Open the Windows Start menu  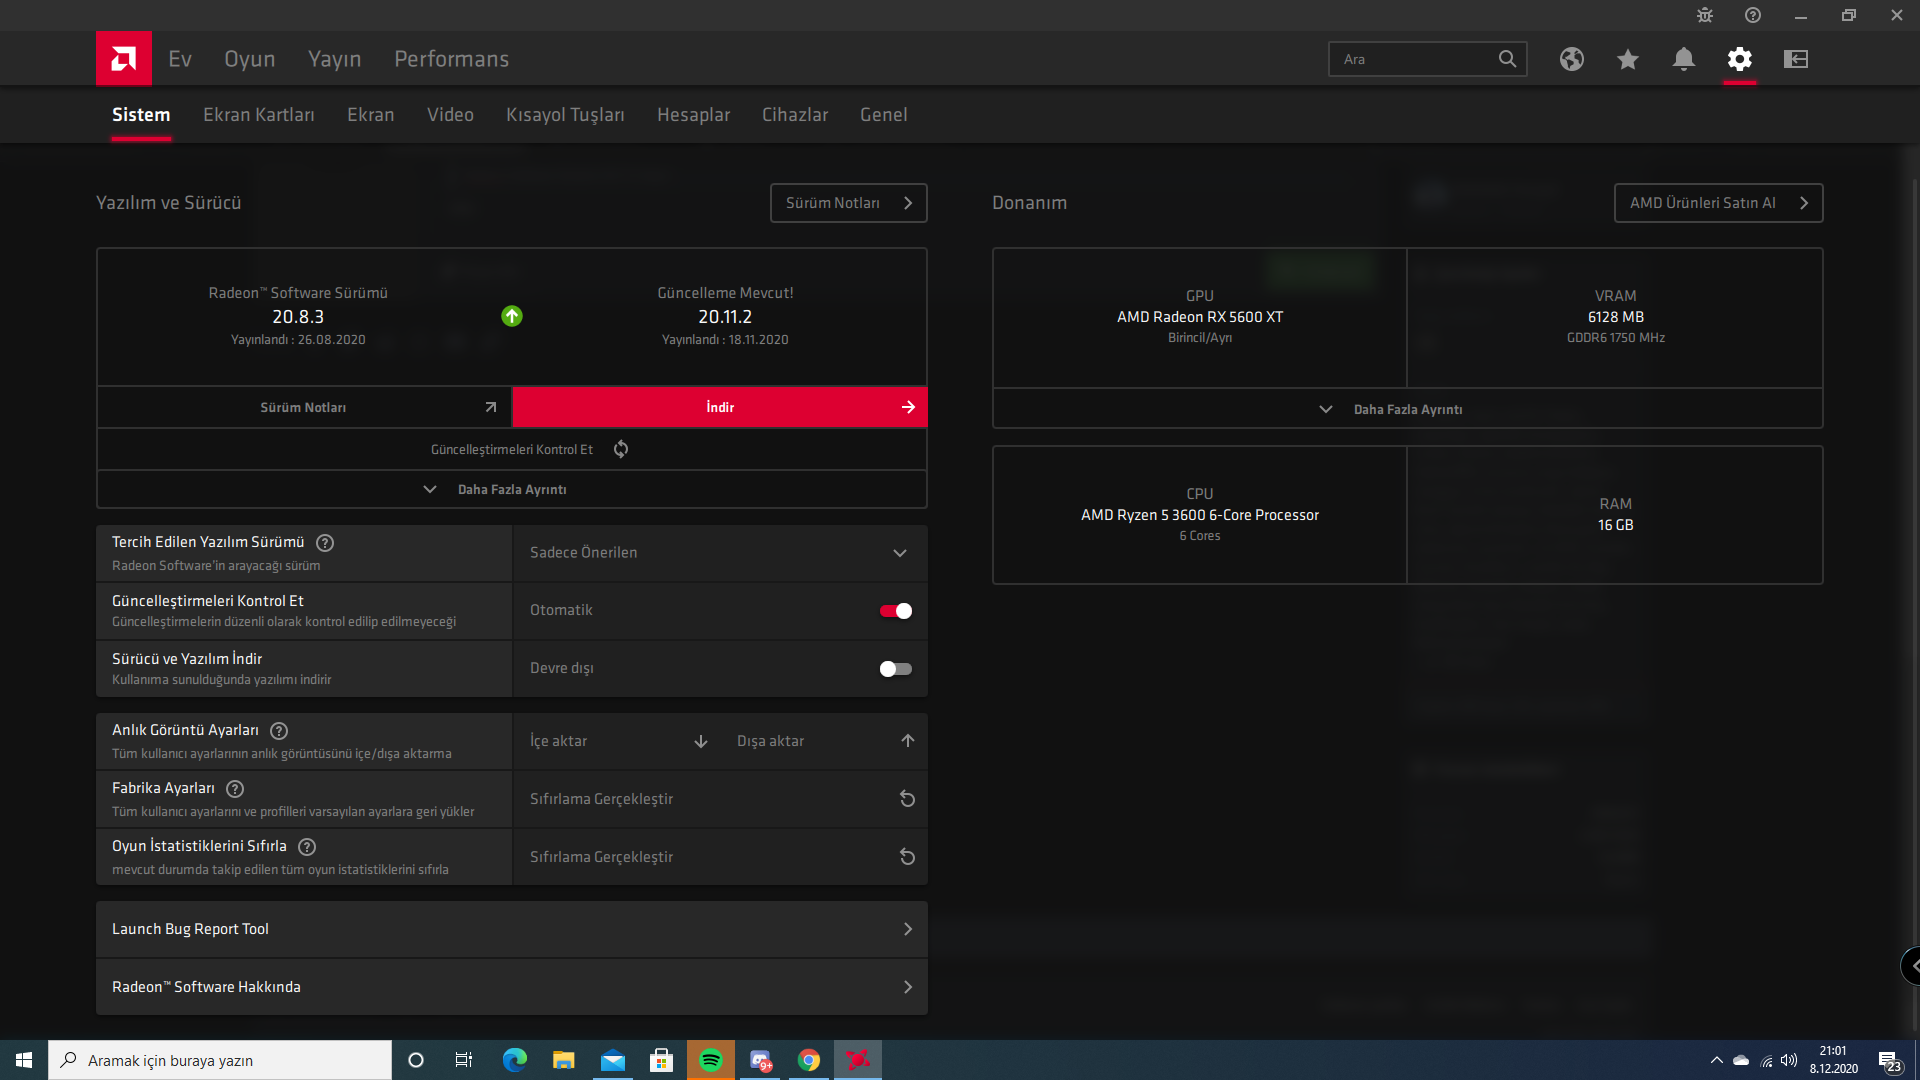point(24,1060)
